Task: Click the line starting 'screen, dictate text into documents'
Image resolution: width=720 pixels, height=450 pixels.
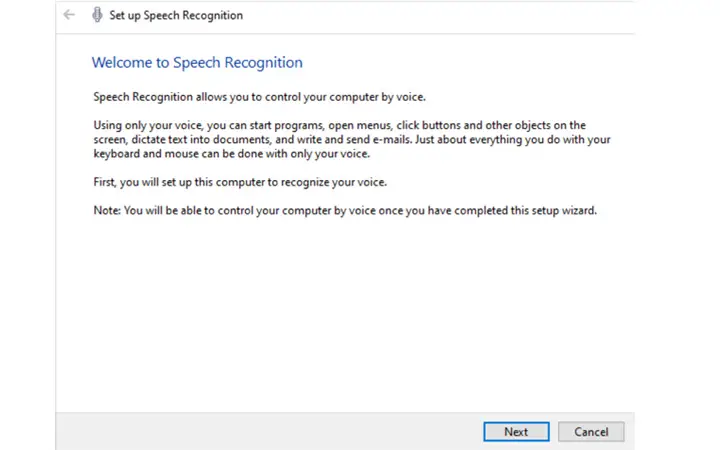Action: click(352, 139)
